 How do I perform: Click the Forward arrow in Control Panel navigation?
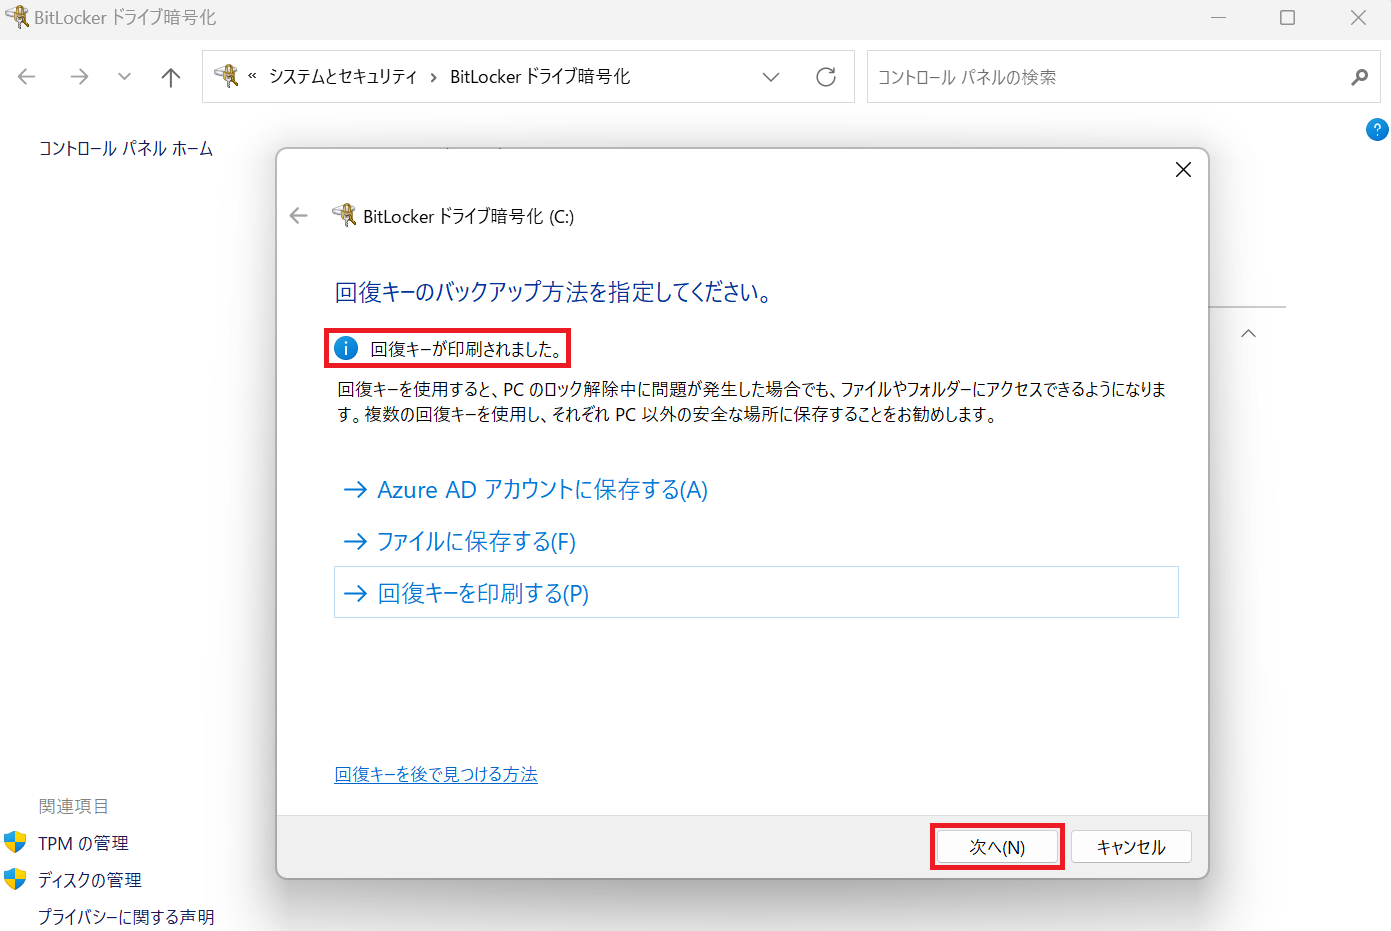click(x=79, y=77)
